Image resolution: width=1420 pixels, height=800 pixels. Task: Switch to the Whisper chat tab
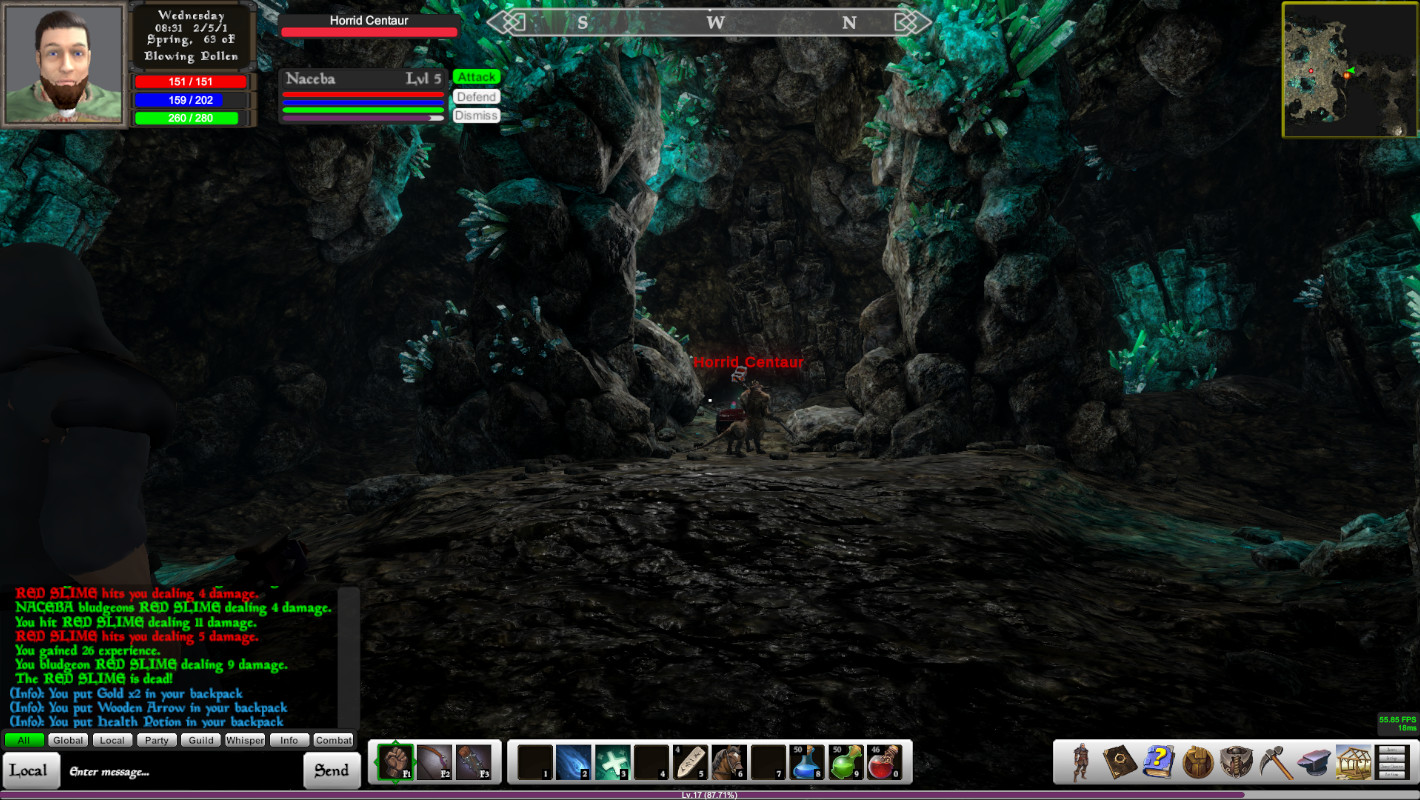245,740
